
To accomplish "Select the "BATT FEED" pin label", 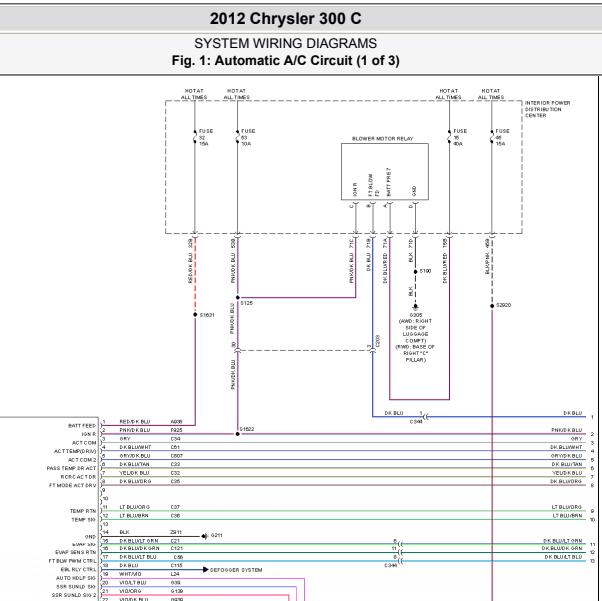I will (82, 426).
